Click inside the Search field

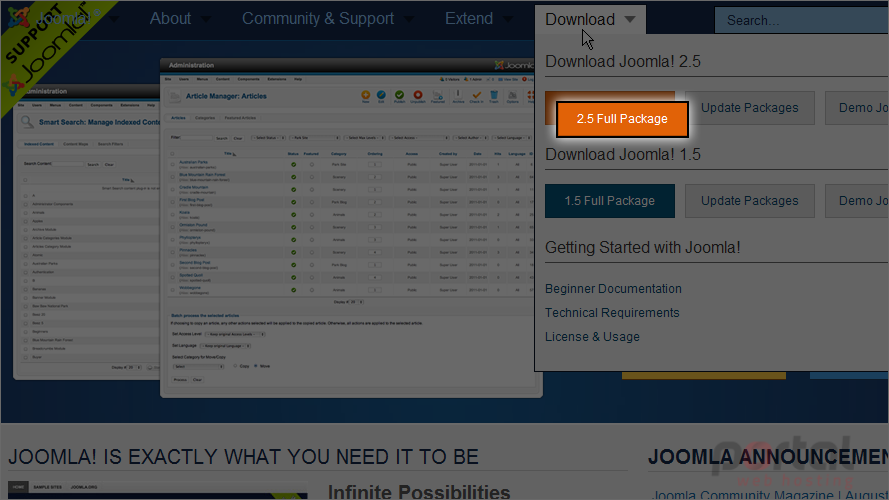tap(802, 20)
